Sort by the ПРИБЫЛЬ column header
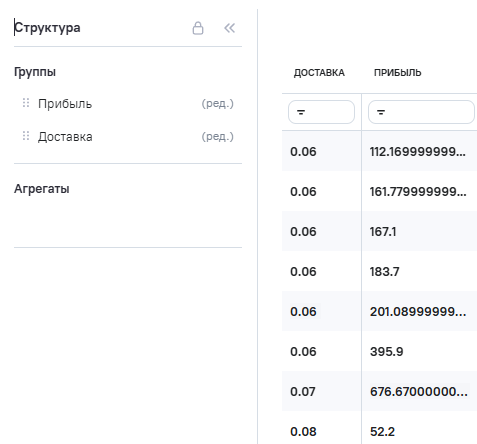This screenshot has width=477, height=444. pos(397,73)
